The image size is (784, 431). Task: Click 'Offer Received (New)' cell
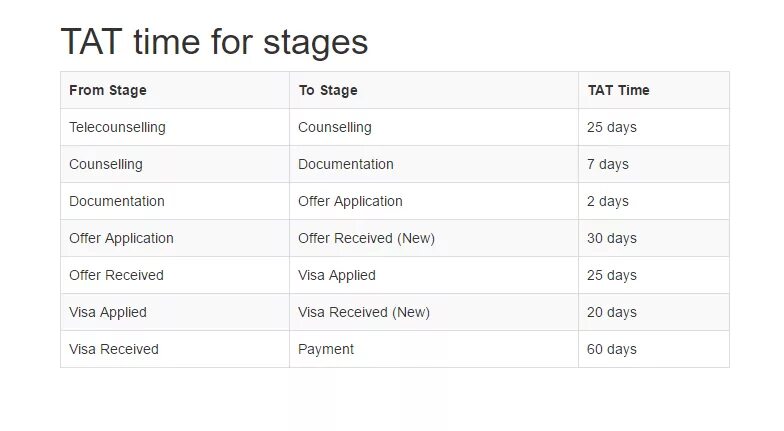(366, 238)
